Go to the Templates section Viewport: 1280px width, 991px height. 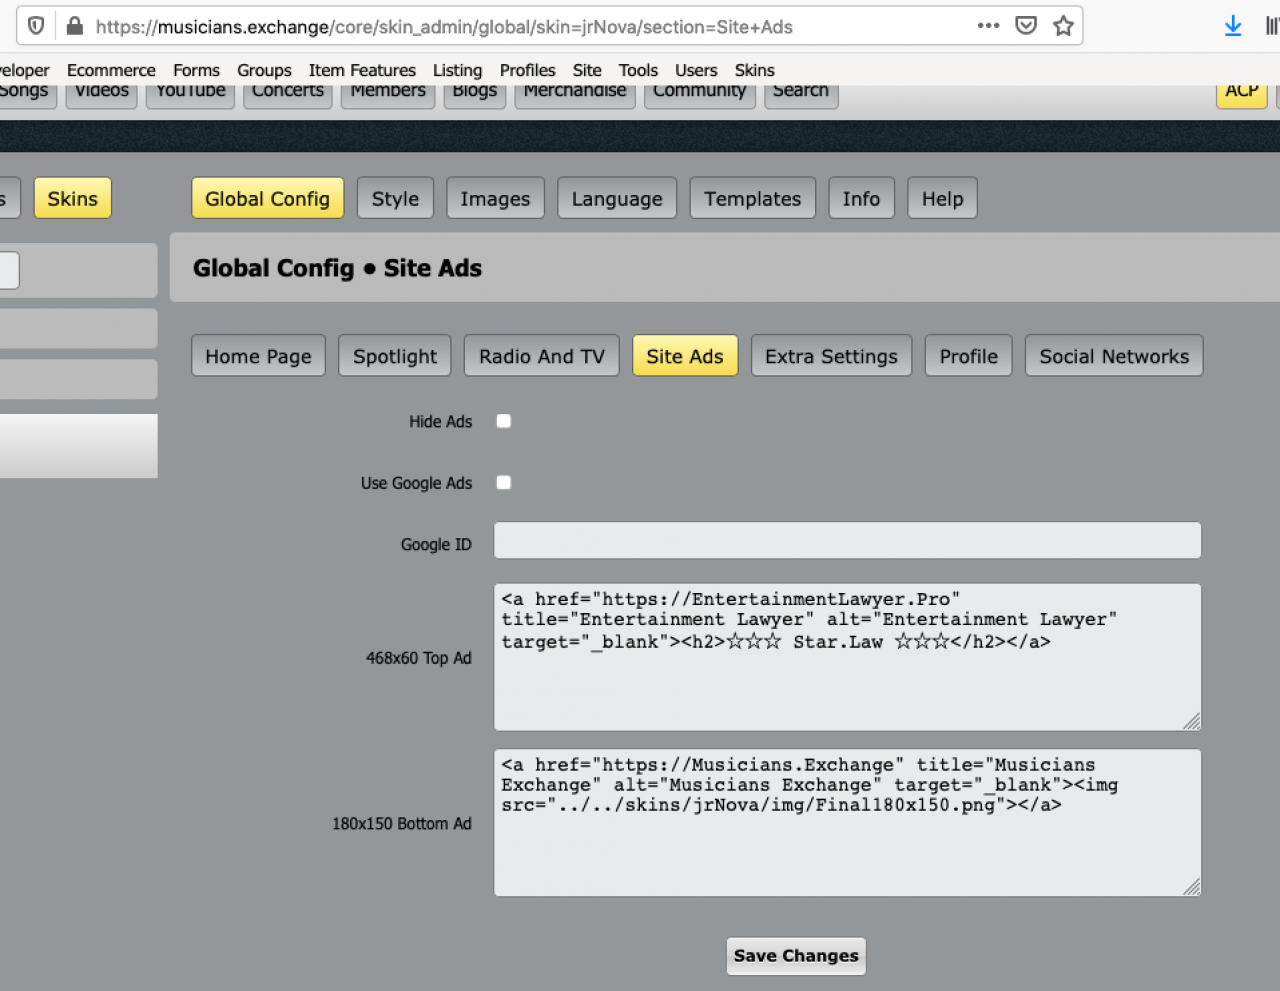752,198
